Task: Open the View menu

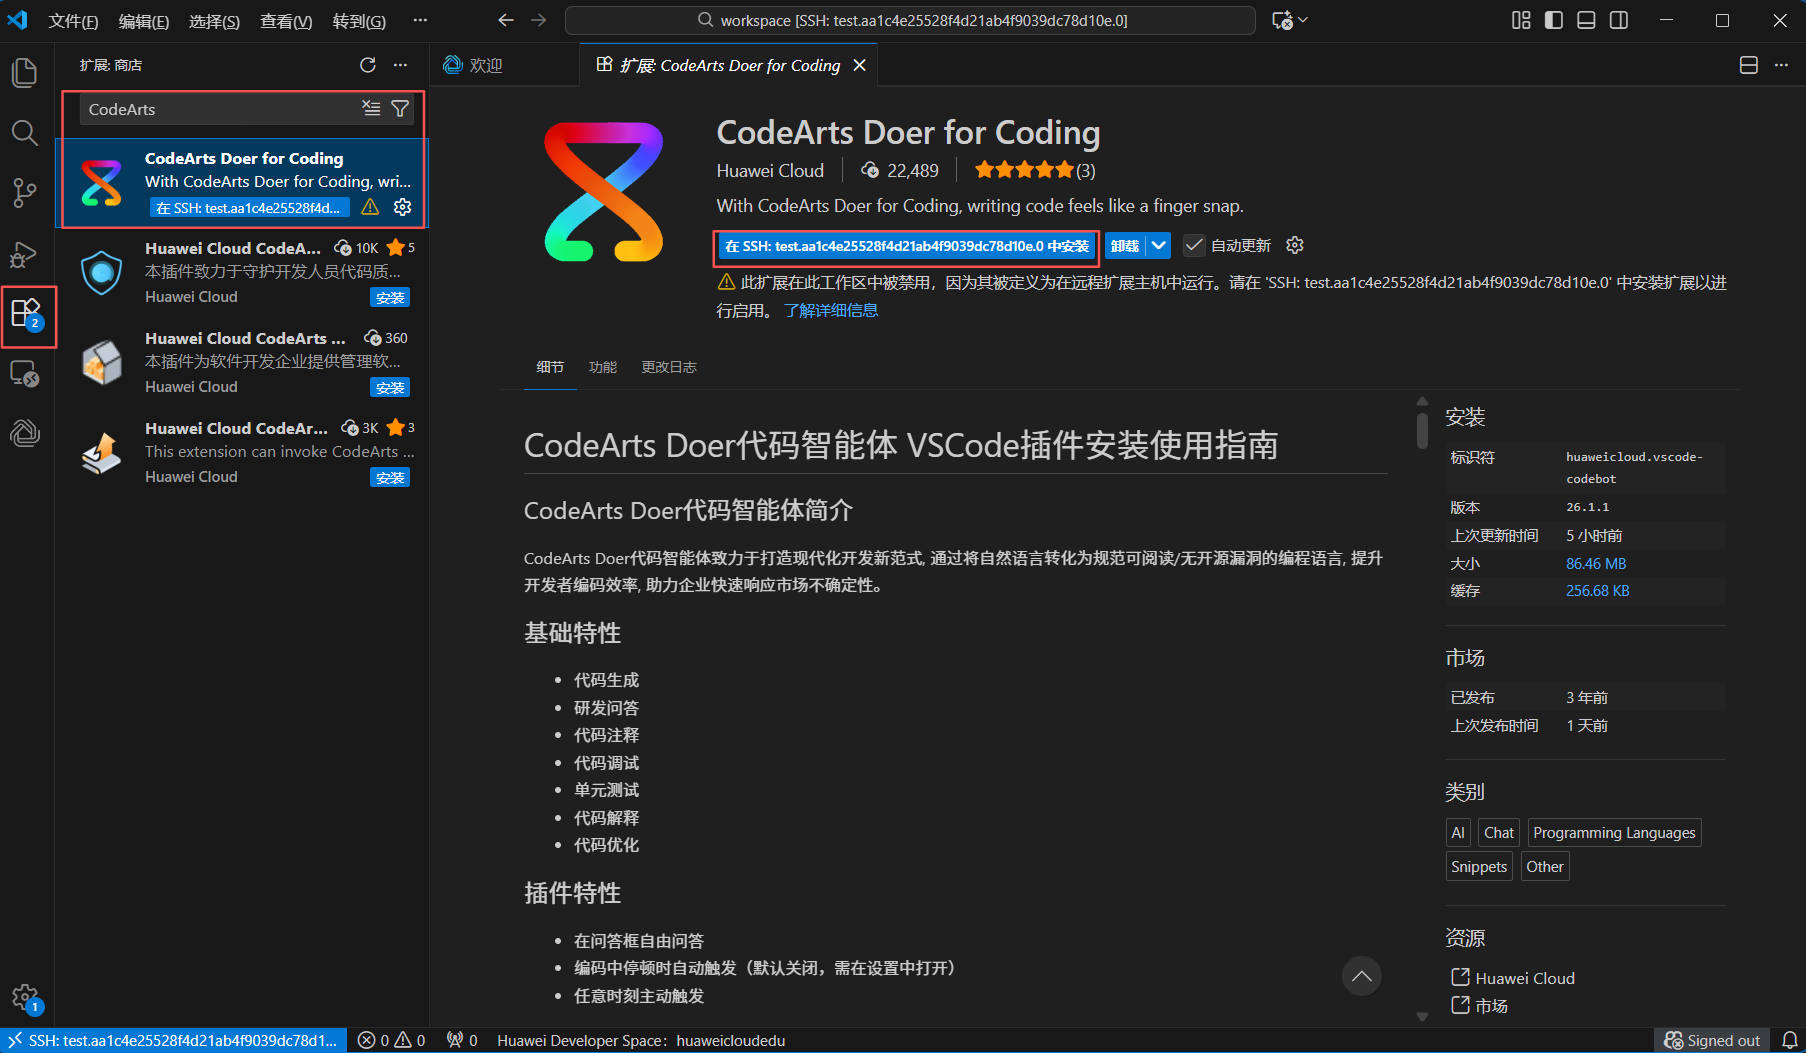Action: point(286,21)
